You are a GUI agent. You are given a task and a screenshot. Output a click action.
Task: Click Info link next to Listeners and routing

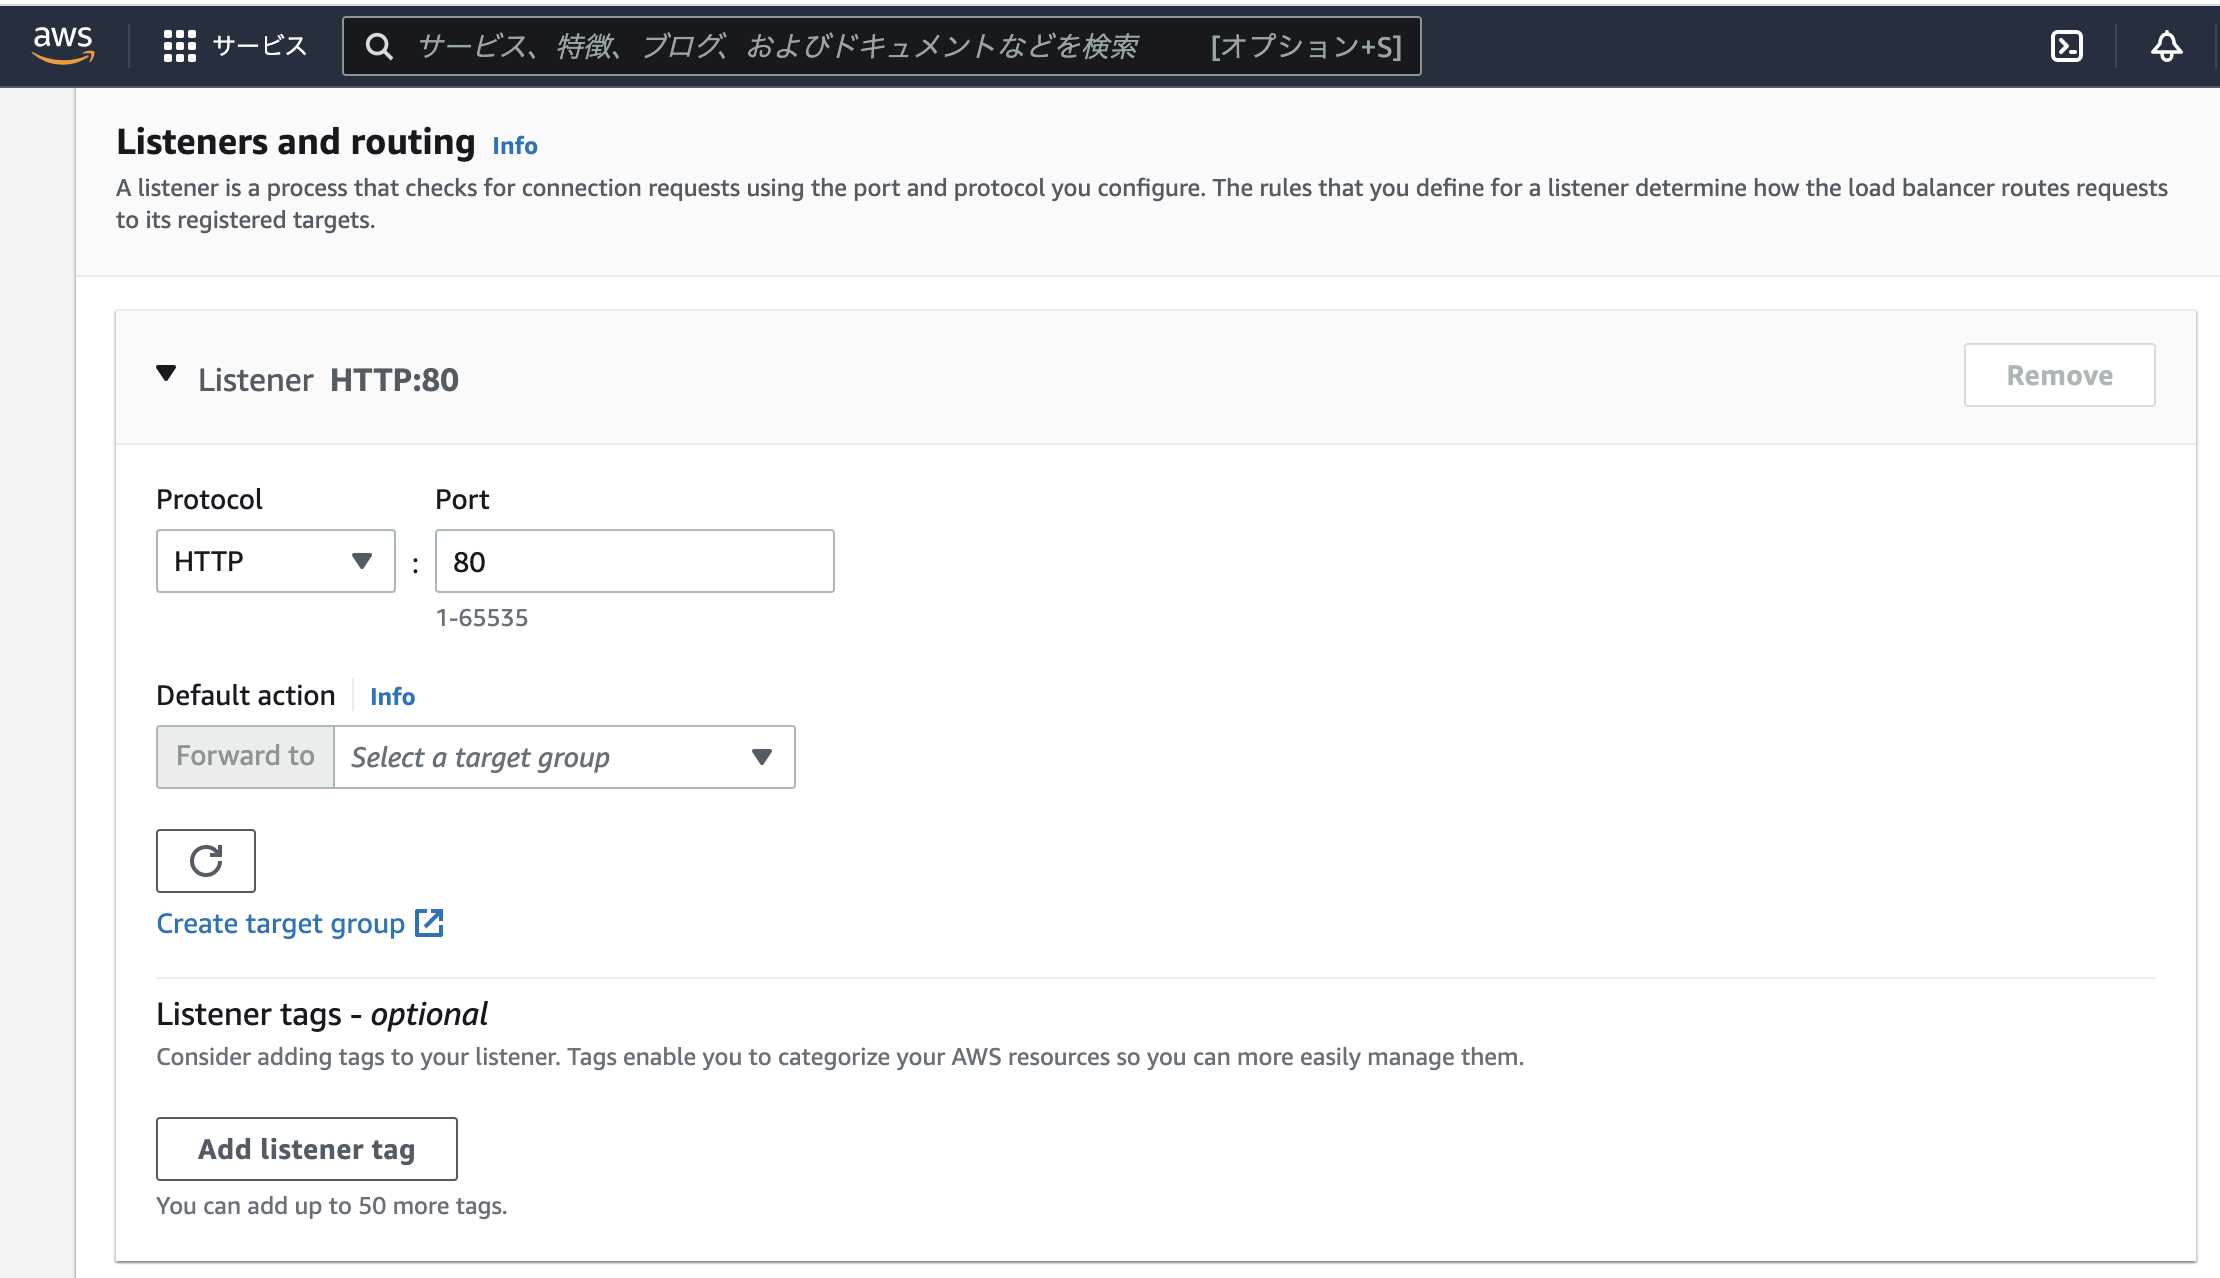pos(514,146)
